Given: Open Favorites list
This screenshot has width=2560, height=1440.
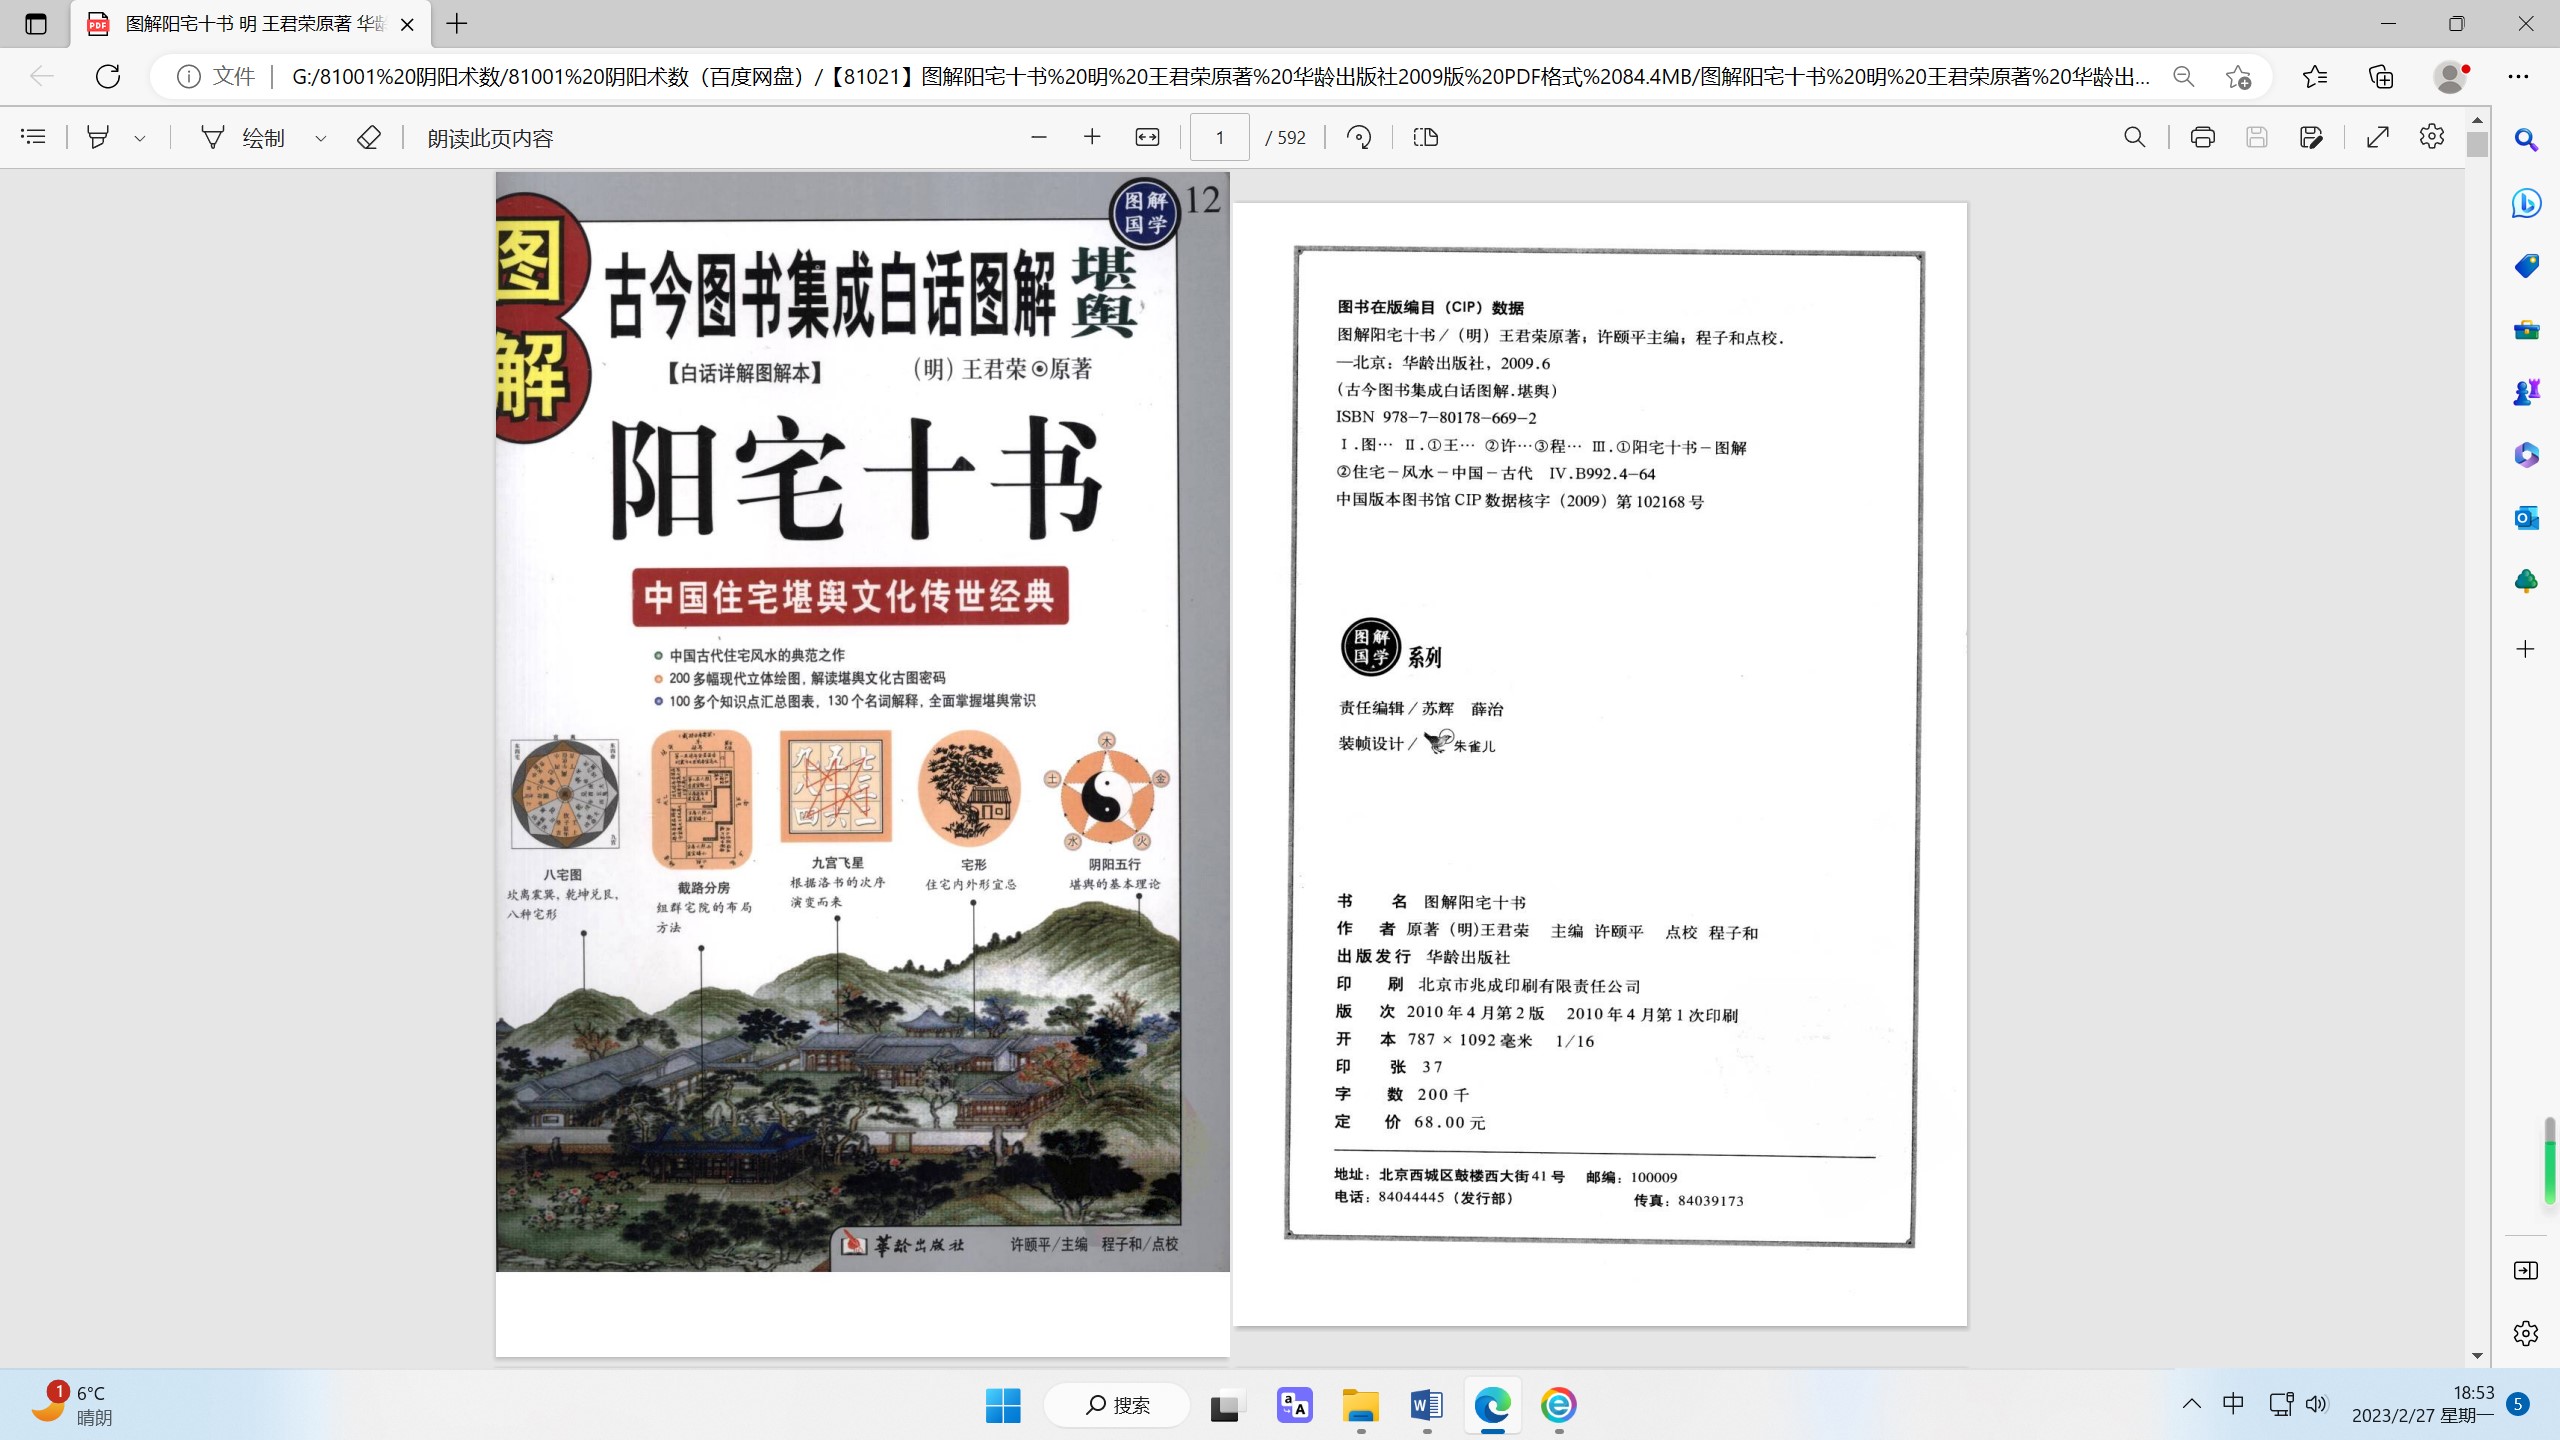Looking at the screenshot, I should tap(2314, 76).
